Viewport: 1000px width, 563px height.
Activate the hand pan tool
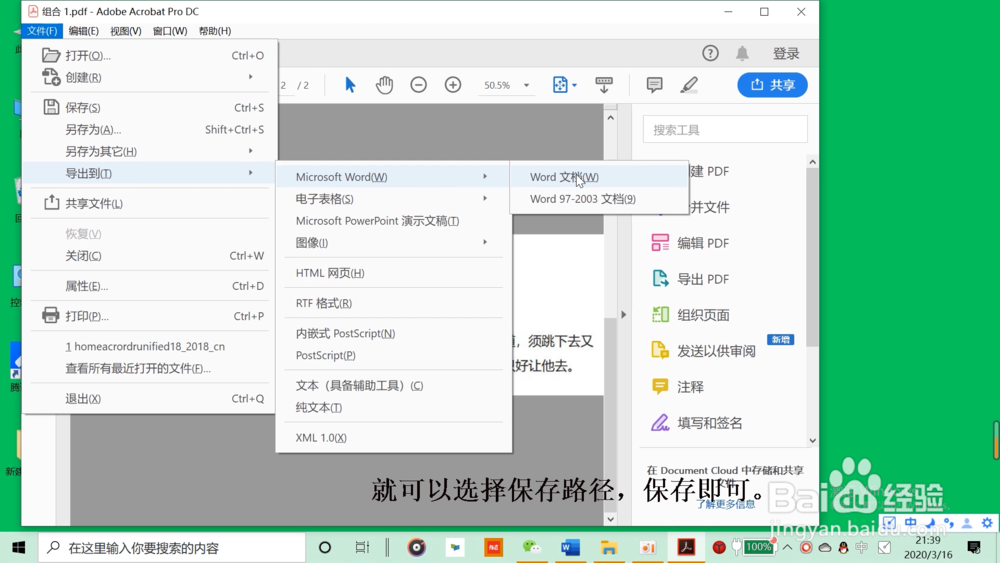[x=384, y=85]
